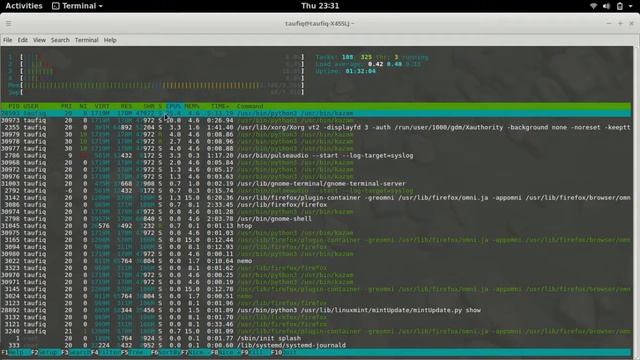Viewport: 640px width, 360px height.
Task: Open the Activities overview
Action: [x=24, y=6]
